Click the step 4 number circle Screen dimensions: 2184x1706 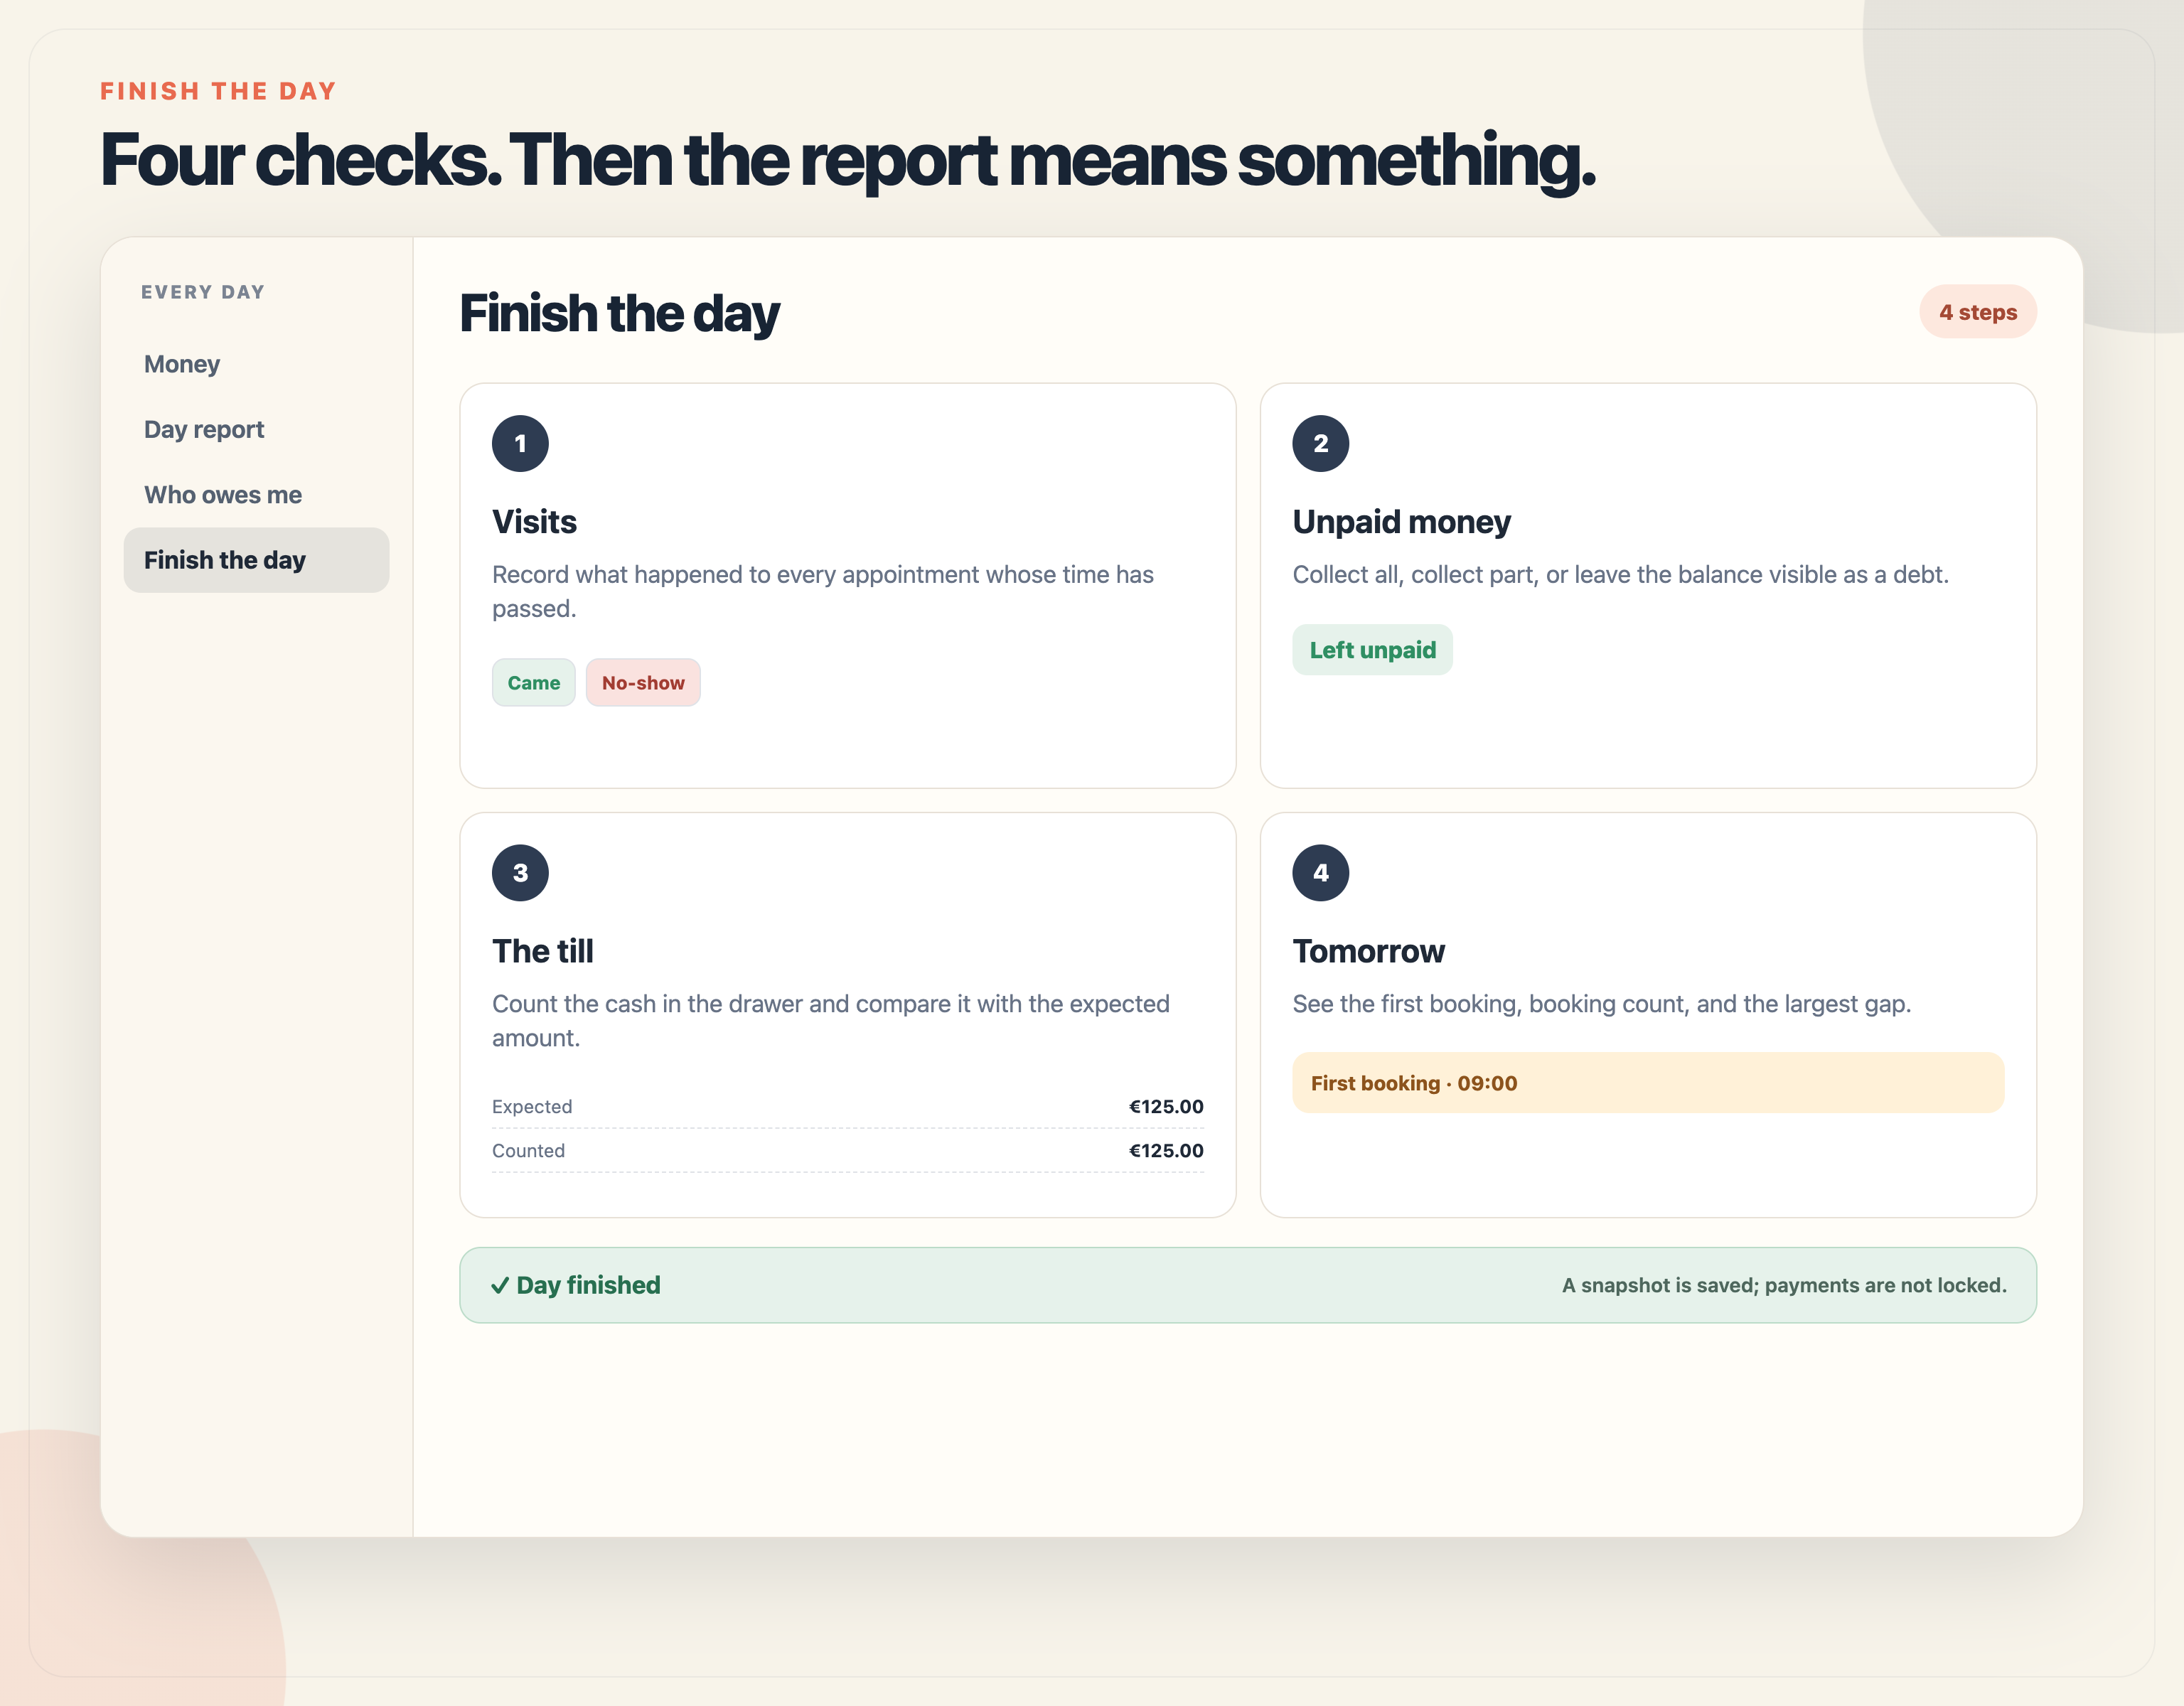[1320, 873]
